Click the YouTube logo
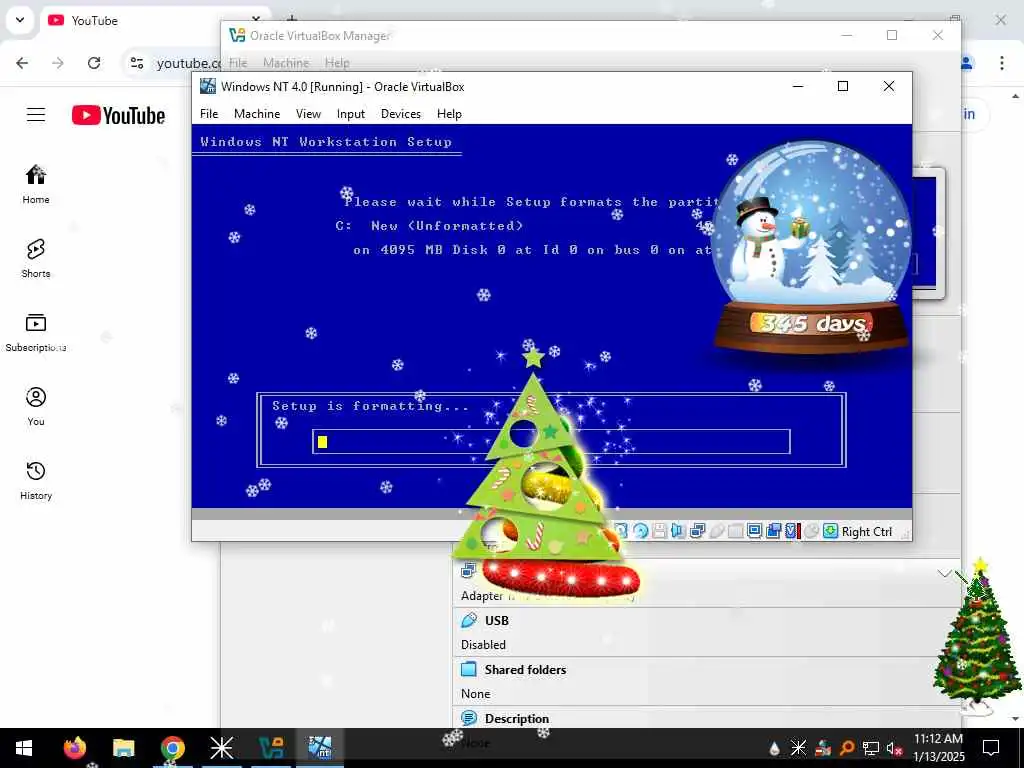 click(118, 116)
